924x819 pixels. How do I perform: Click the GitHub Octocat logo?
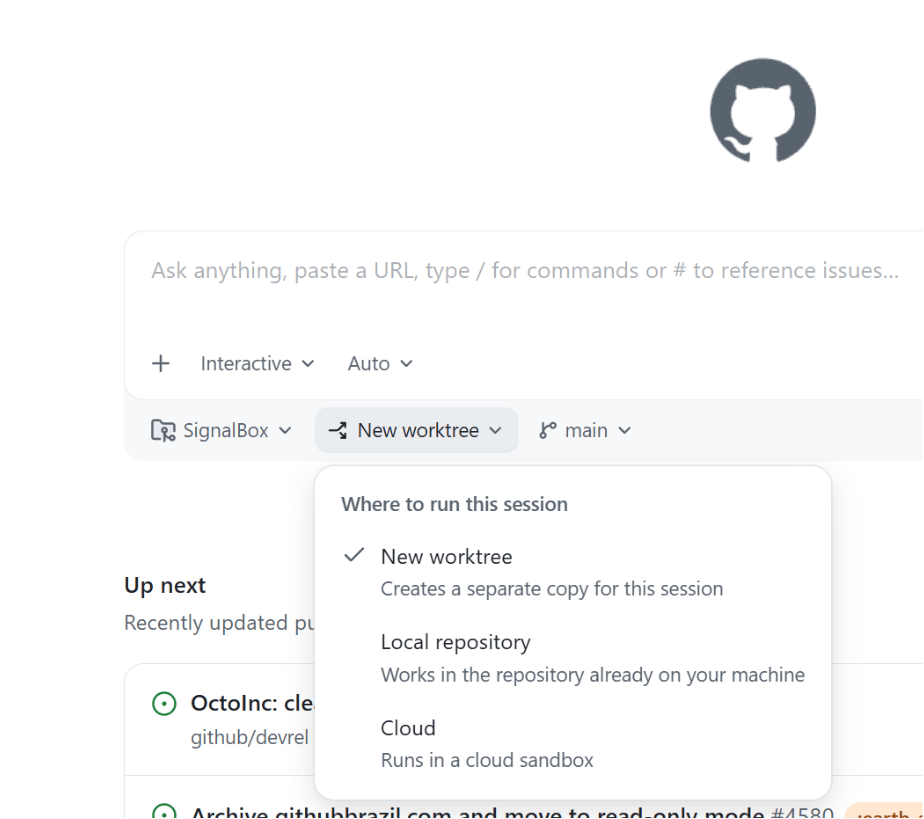coord(763,110)
